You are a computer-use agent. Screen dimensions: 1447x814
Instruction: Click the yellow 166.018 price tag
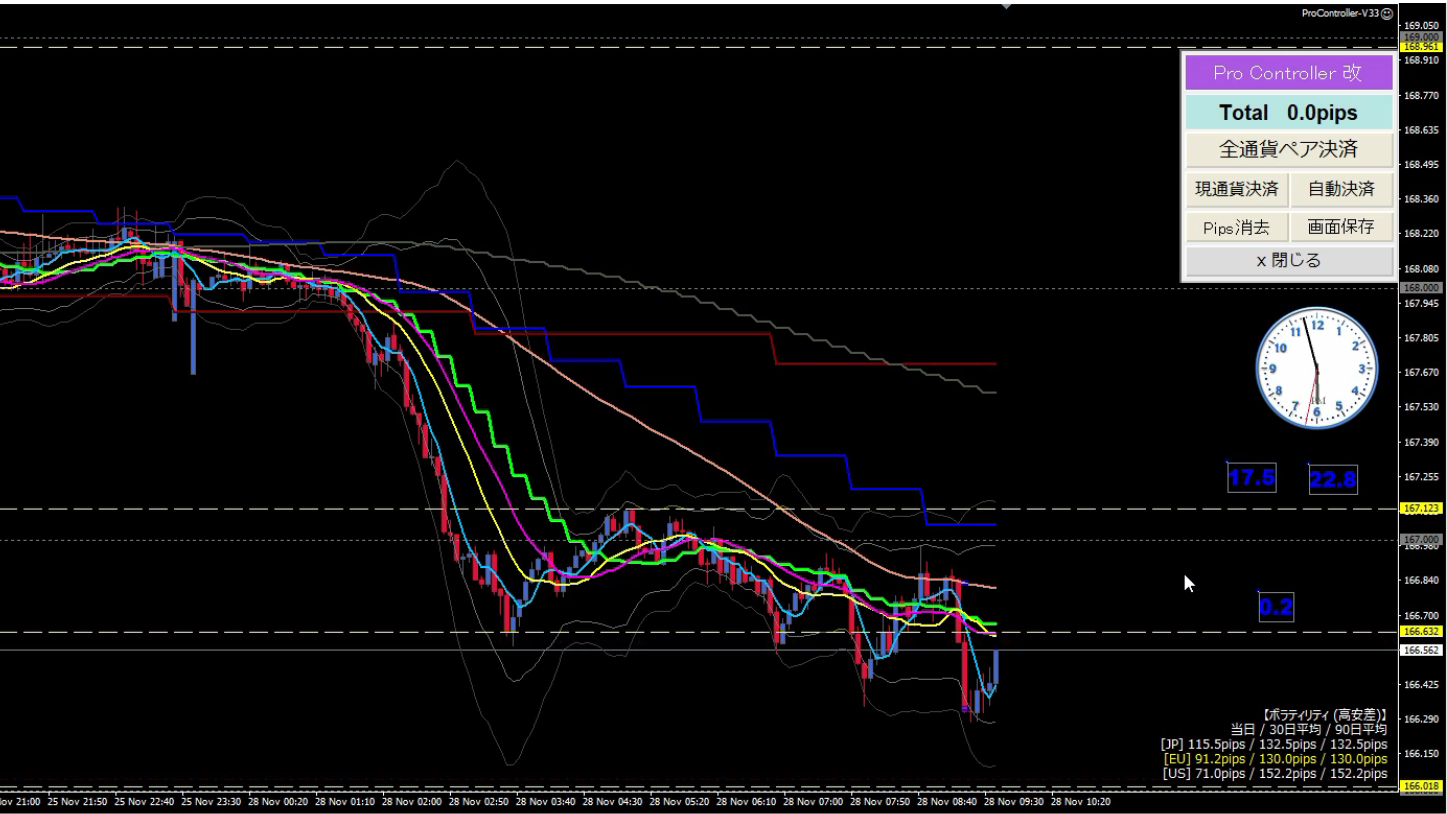click(x=1421, y=787)
